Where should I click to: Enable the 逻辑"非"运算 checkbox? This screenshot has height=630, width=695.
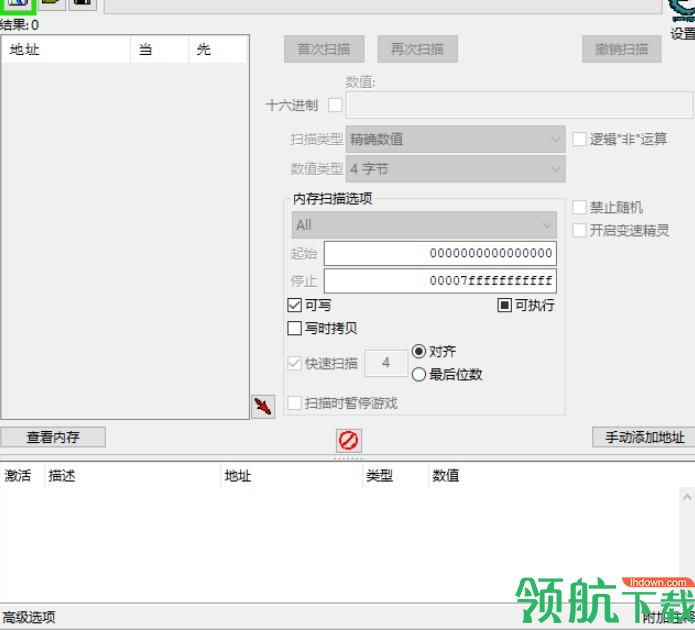pyautogui.click(x=579, y=139)
